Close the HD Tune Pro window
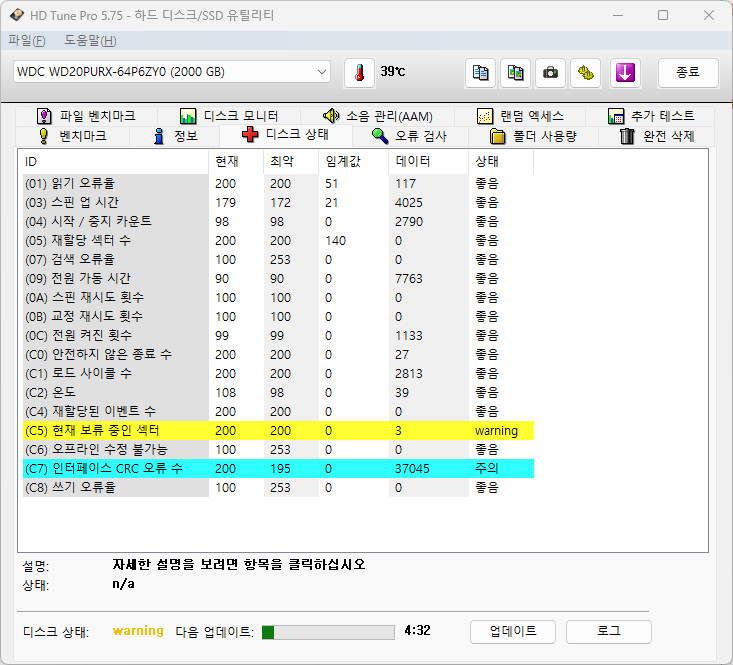Image resolution: width=733 pixels, height=665 pixels. pos(709,15)
